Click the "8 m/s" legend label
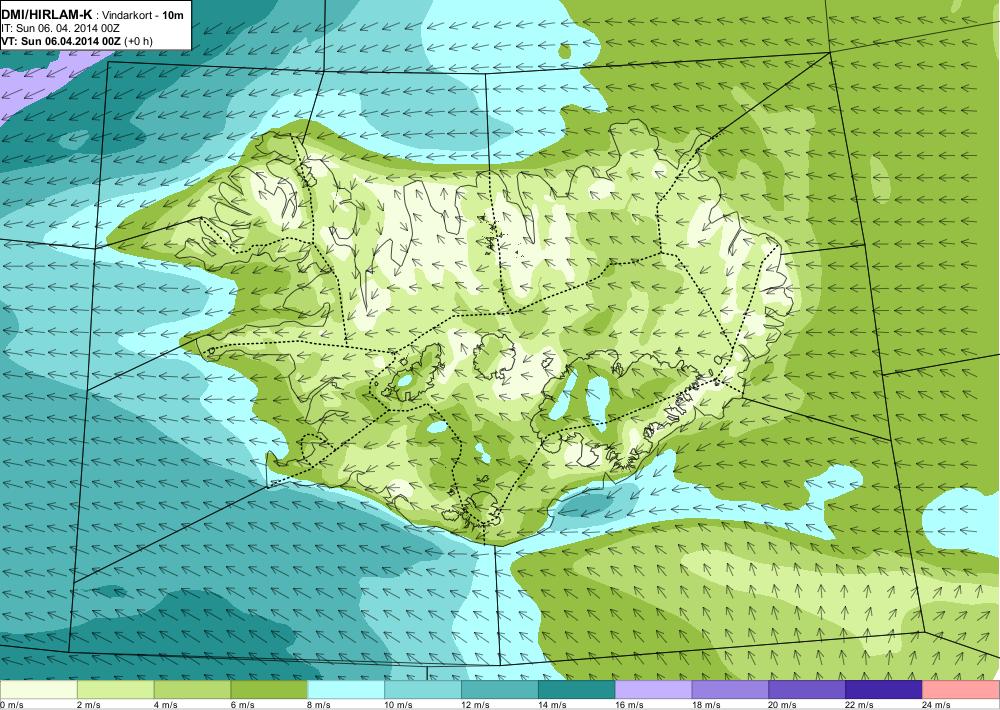The image size is (1000, 710). (320, 705)
